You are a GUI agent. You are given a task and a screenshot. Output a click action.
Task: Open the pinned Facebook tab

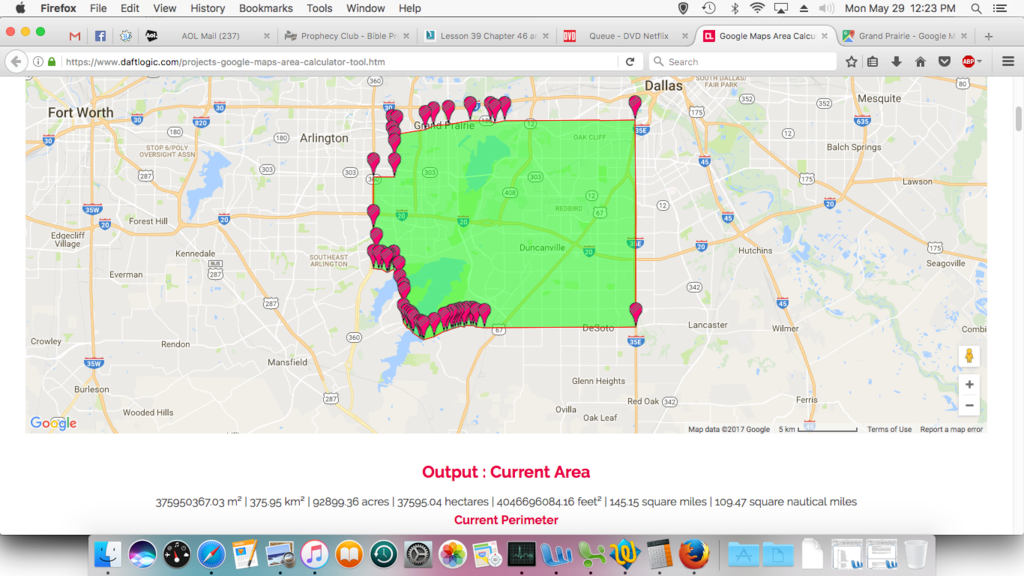coord(100,36)
